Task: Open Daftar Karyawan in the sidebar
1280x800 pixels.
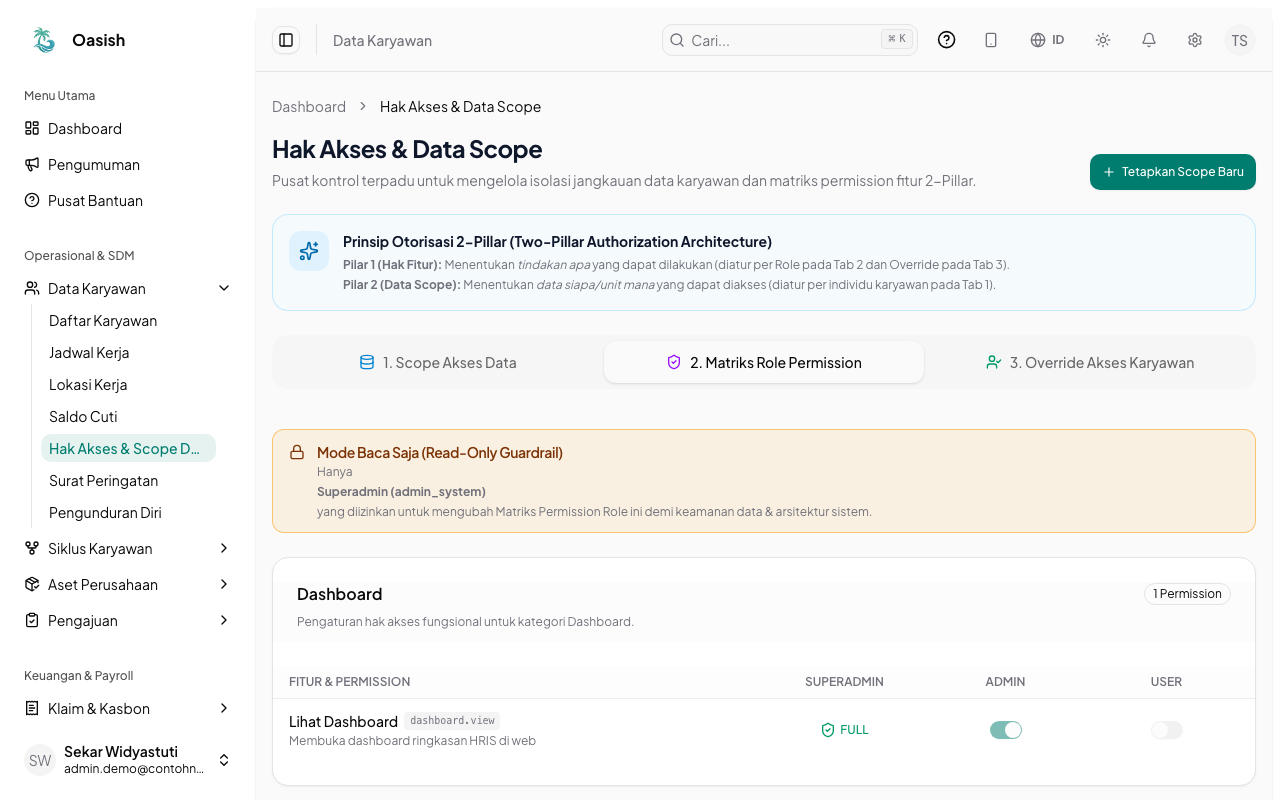Action: (x=128, y=321)
